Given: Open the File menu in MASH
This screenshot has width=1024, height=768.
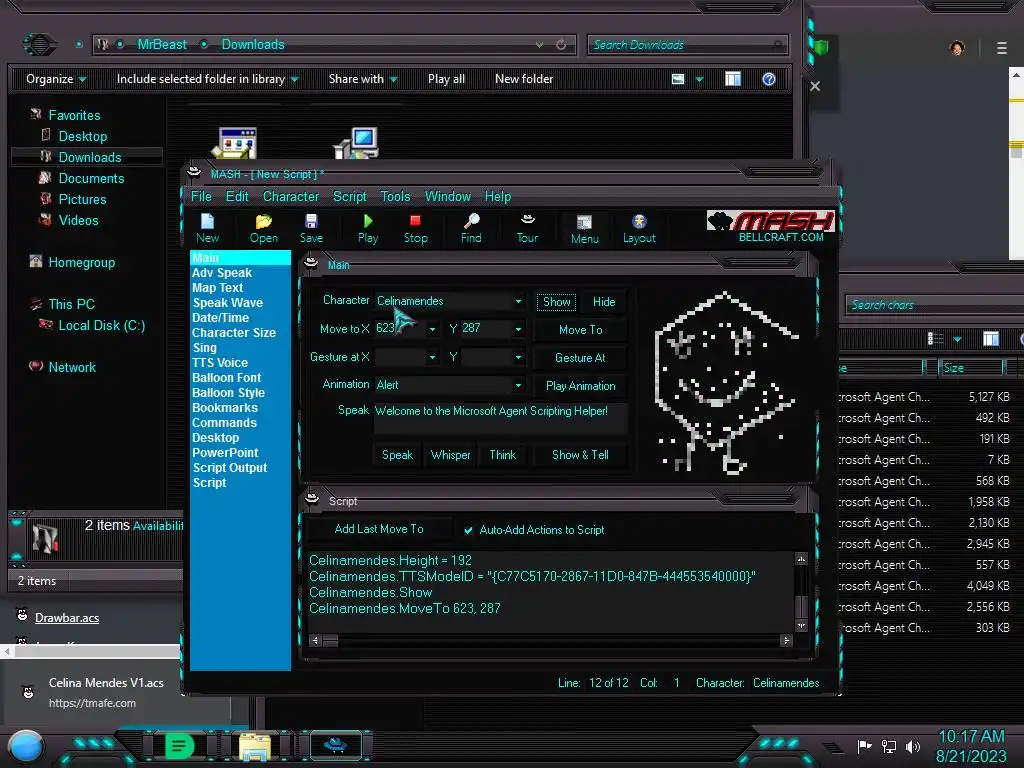Looking at the screenshot, I should coord(201,197).
